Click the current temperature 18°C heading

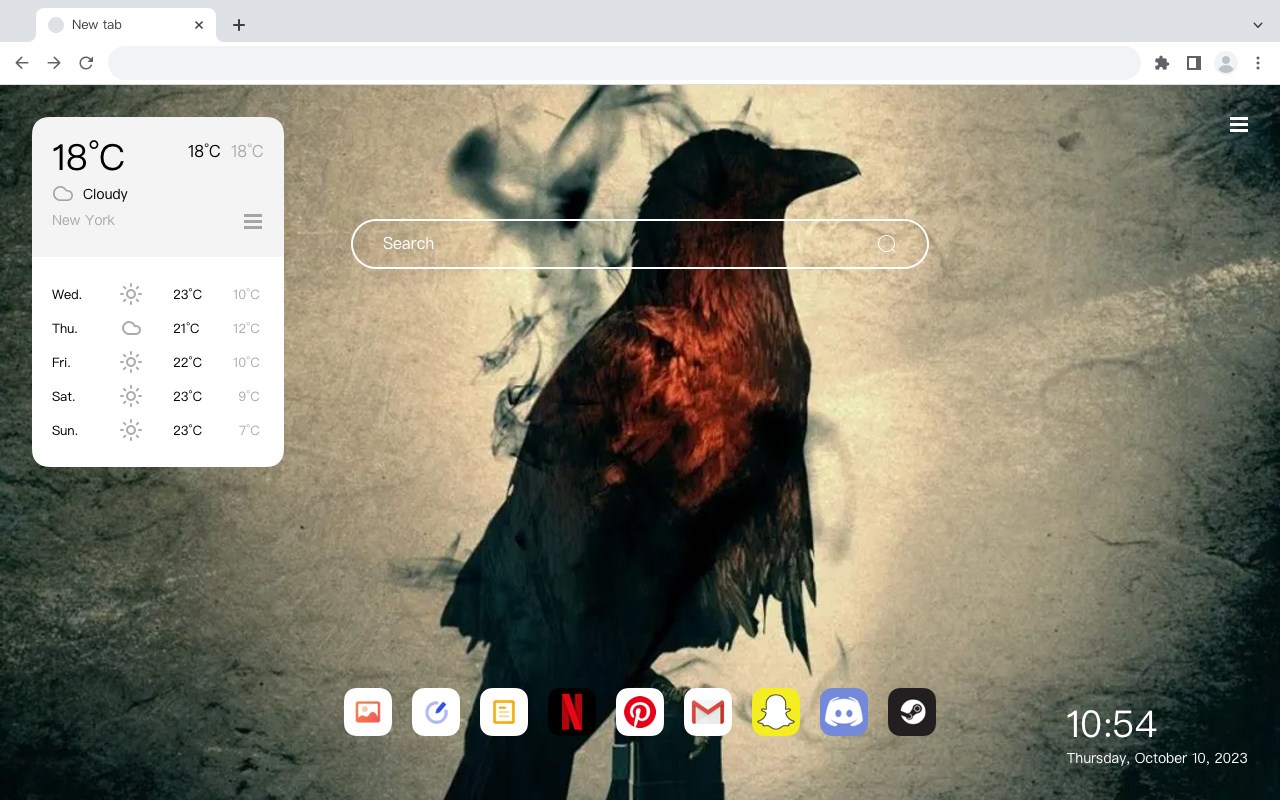tap(88, 157)
